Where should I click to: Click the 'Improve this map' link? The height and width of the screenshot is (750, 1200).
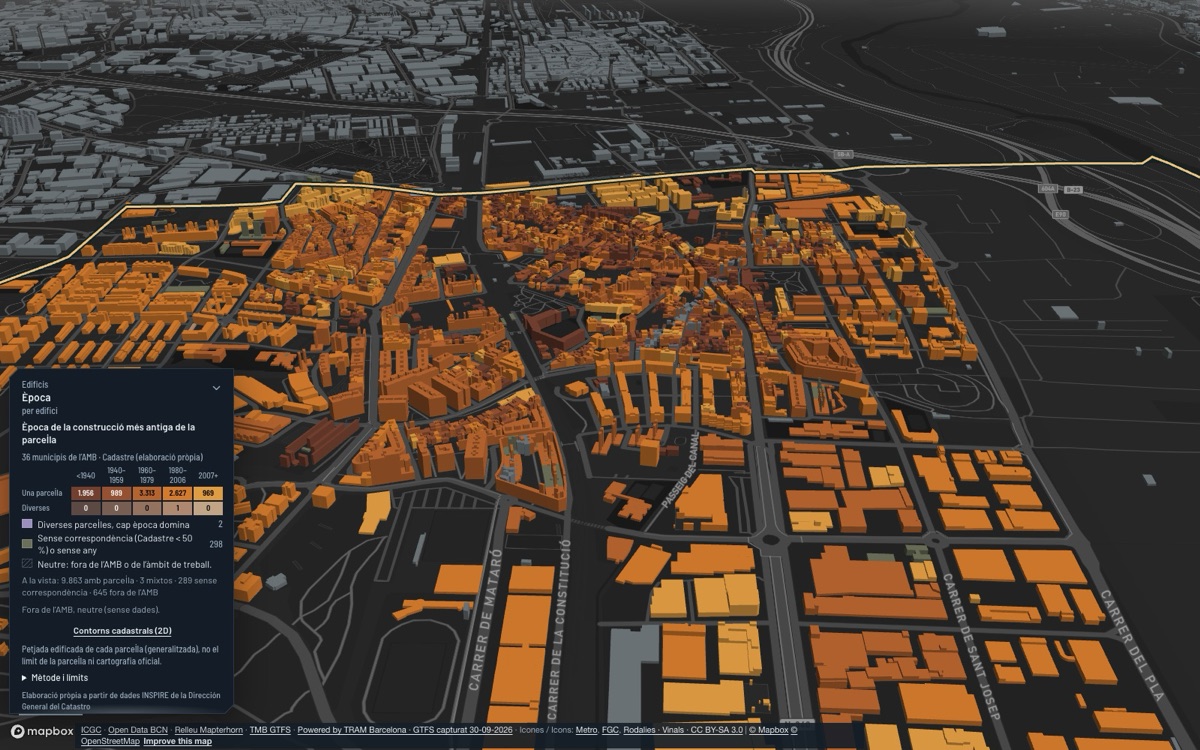(x=177, y=742)
